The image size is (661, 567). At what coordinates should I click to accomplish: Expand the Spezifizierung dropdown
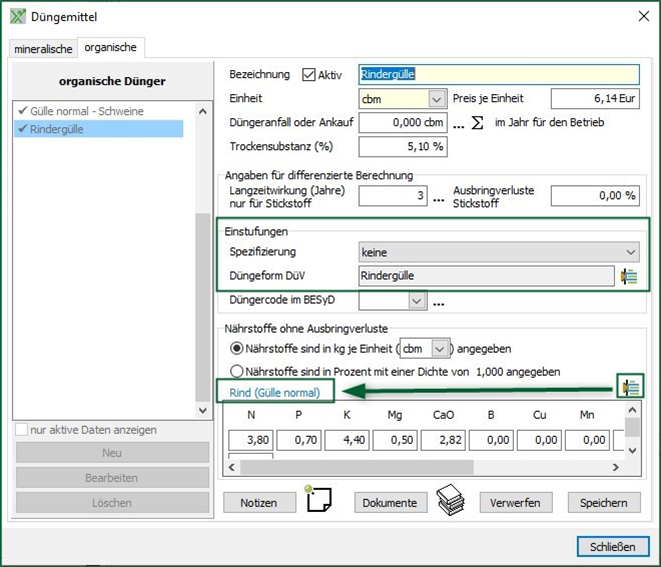[x=629, y=253]
